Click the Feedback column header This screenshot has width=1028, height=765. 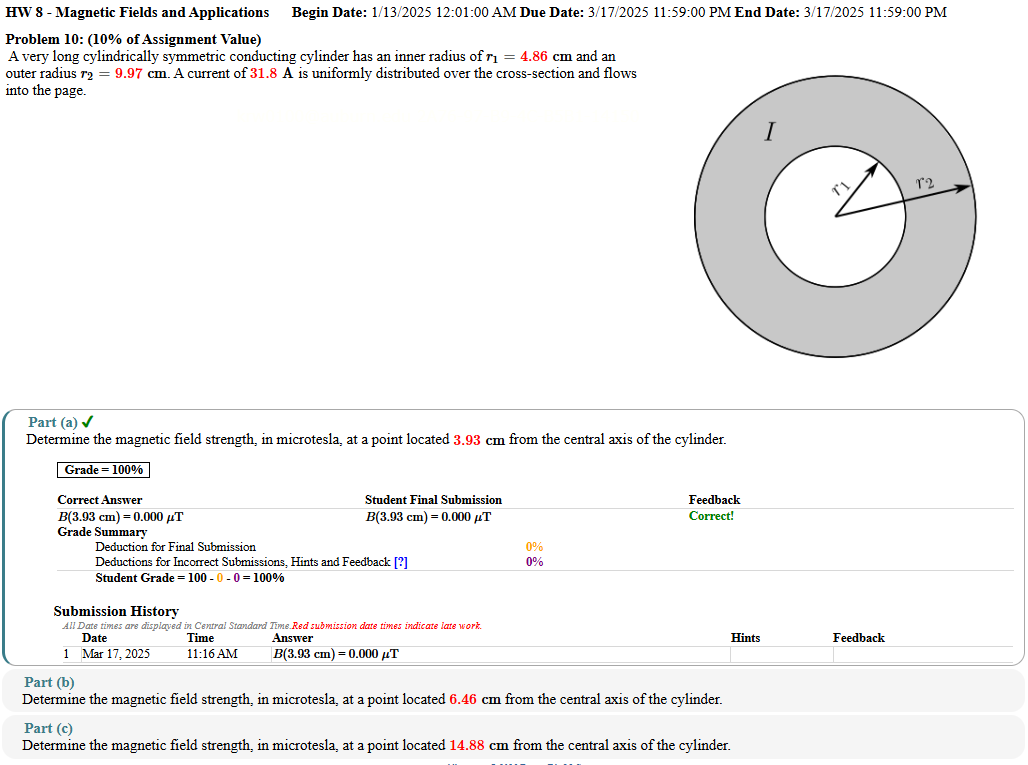click(x=858, y=637)
